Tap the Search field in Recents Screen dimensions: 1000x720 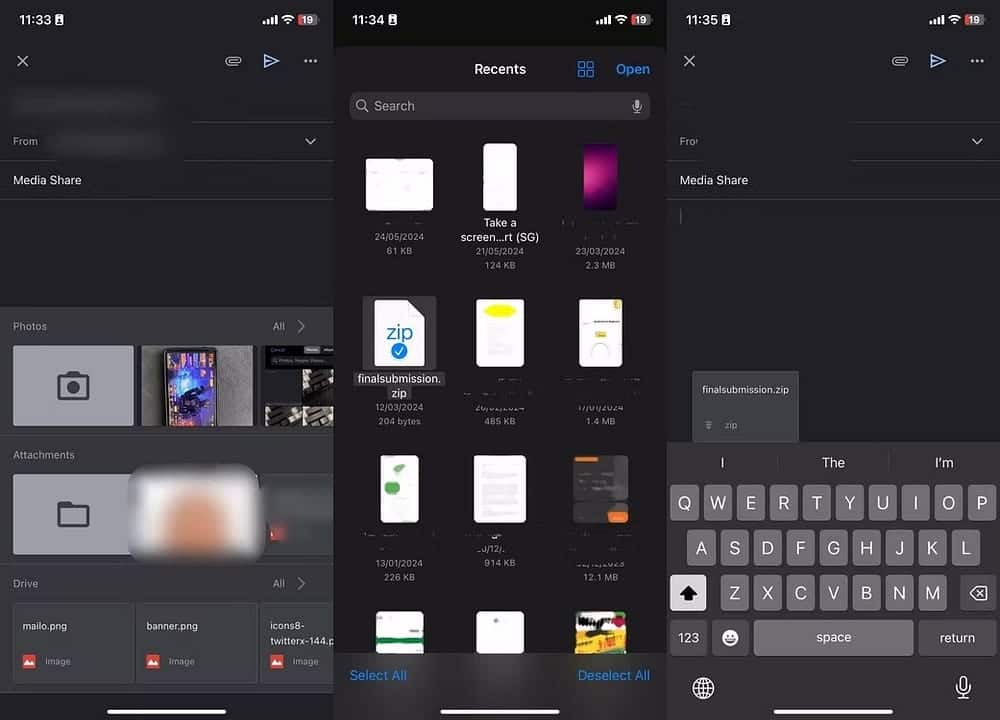pyautogui.click(x=499, y=106)
